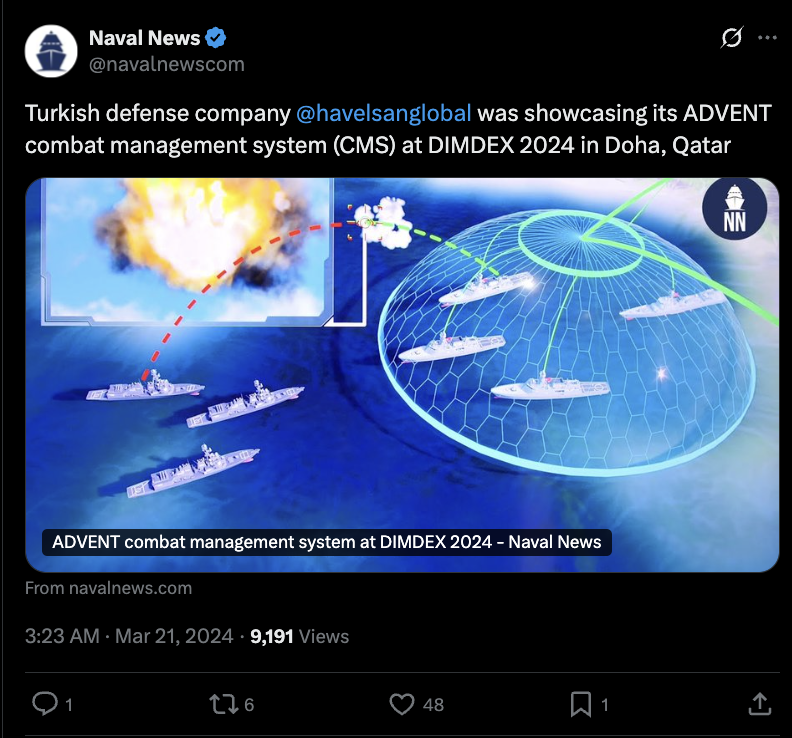Open Grok explain icon on the post

[732, 37]
